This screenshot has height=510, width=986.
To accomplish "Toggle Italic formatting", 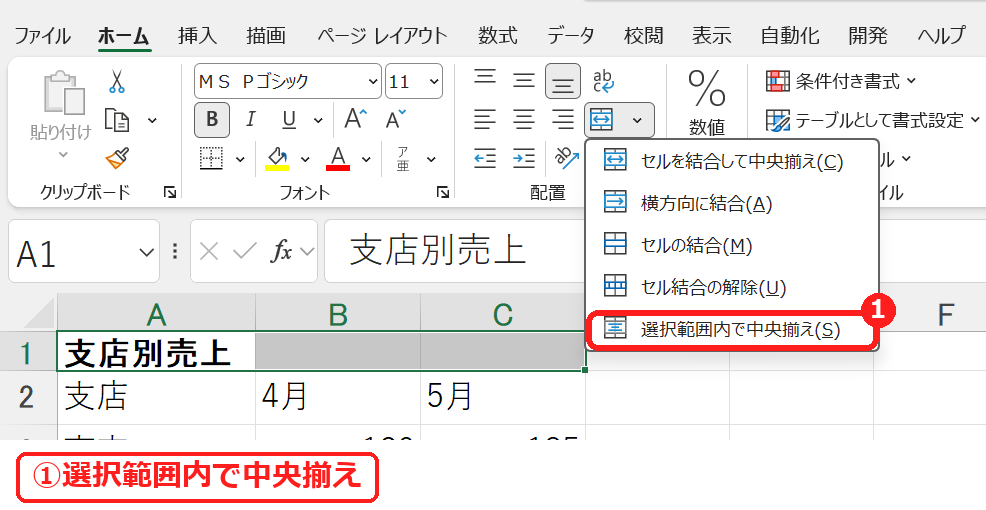I will tap(250, 119).
